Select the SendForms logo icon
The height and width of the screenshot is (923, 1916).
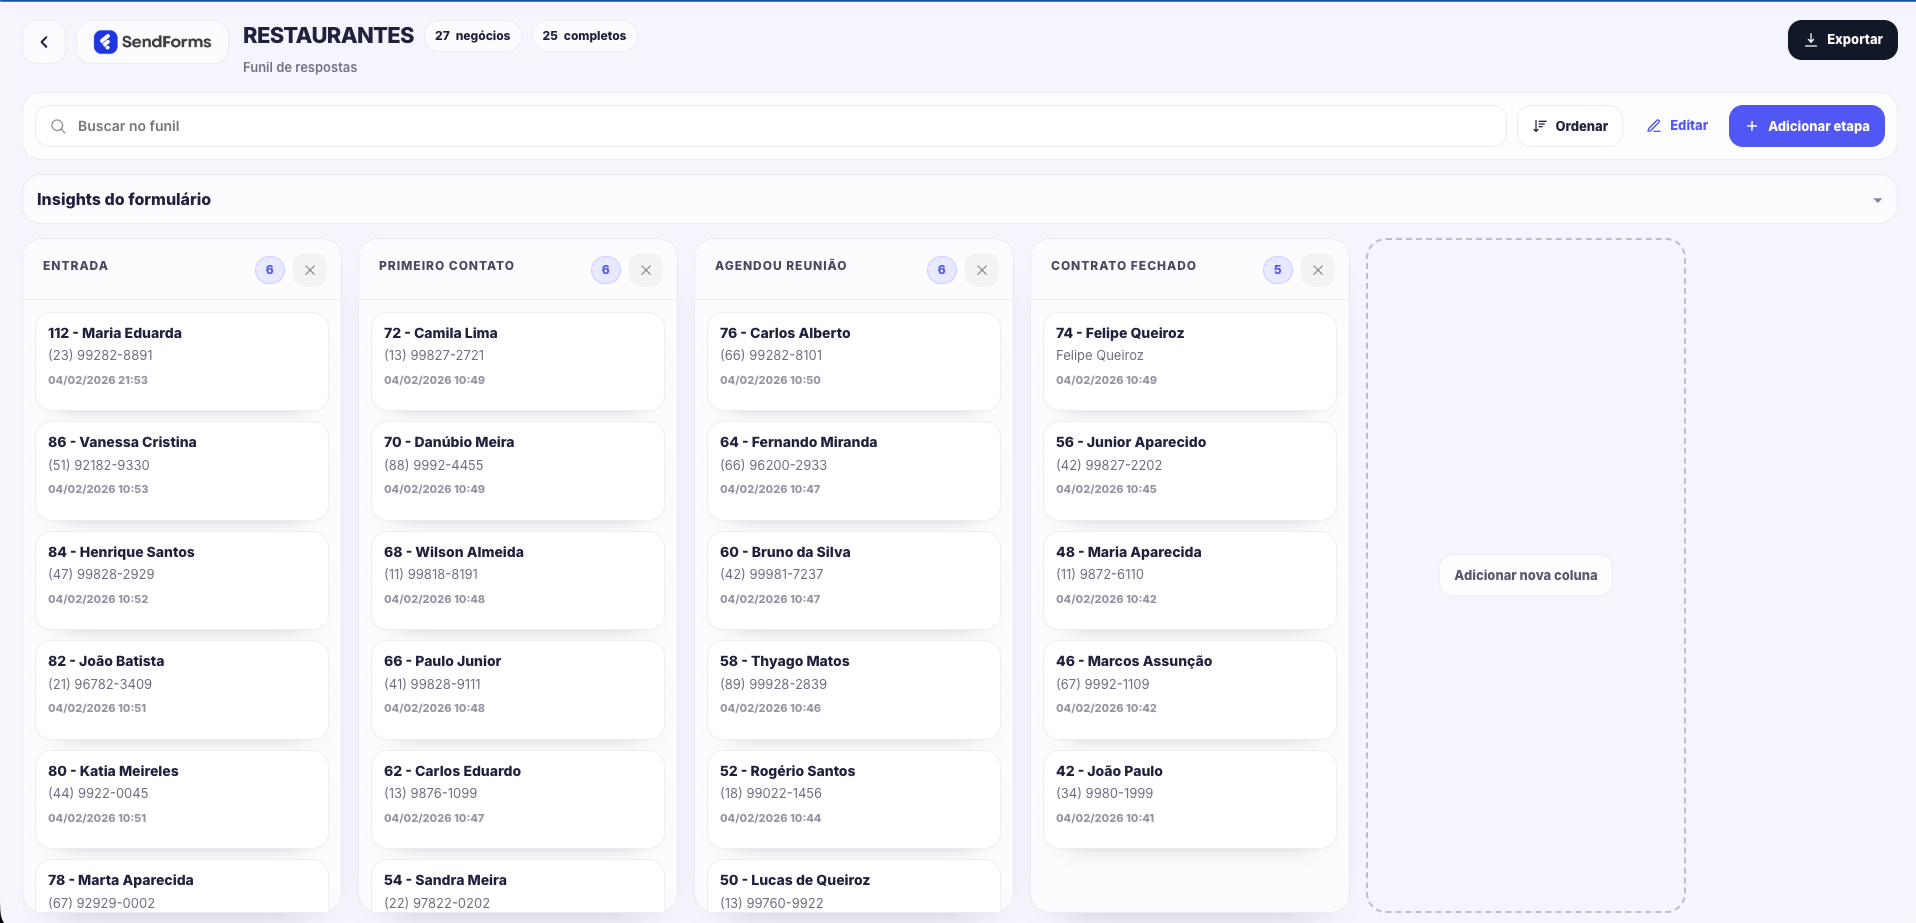click(108, 41)
